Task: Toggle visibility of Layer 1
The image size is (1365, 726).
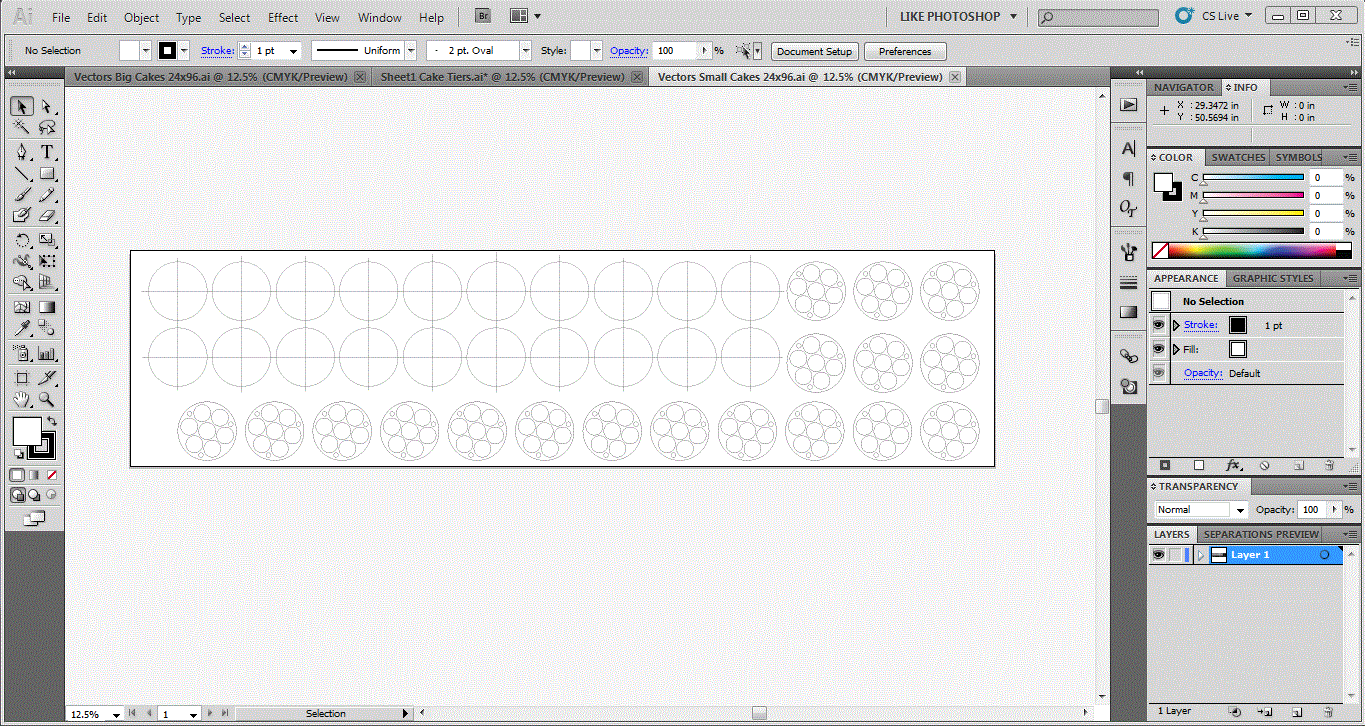Action: click(x=1159, y=555)
